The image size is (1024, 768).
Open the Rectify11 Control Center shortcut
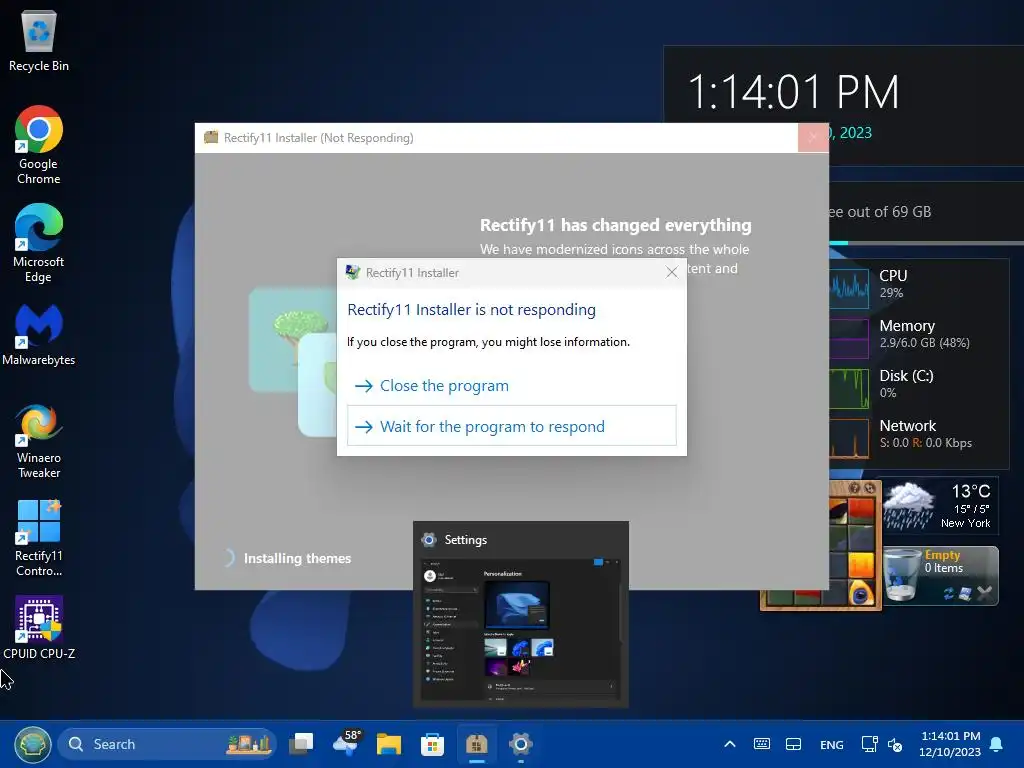39,538
